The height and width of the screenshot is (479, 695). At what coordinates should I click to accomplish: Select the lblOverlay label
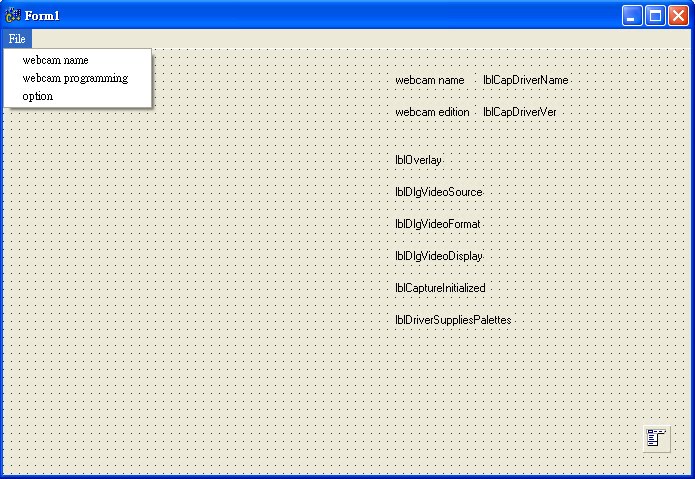coord(418,160)
